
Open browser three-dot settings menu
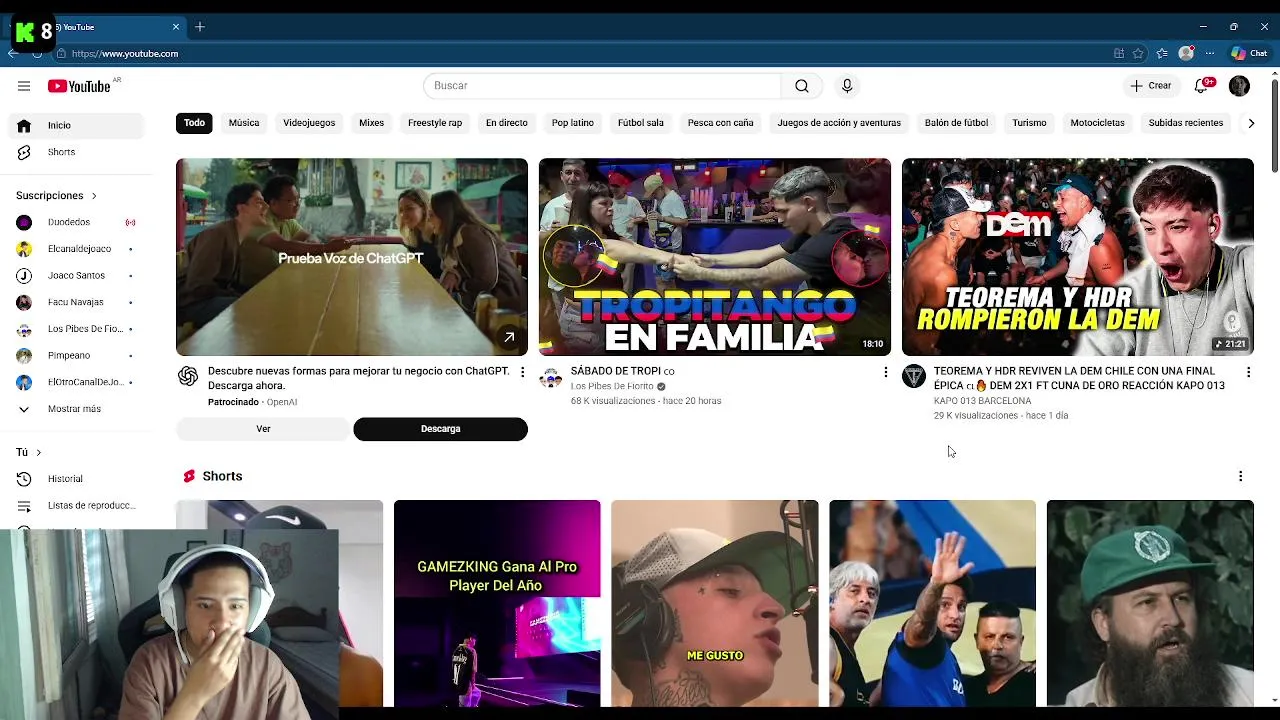pos(1210,54)
